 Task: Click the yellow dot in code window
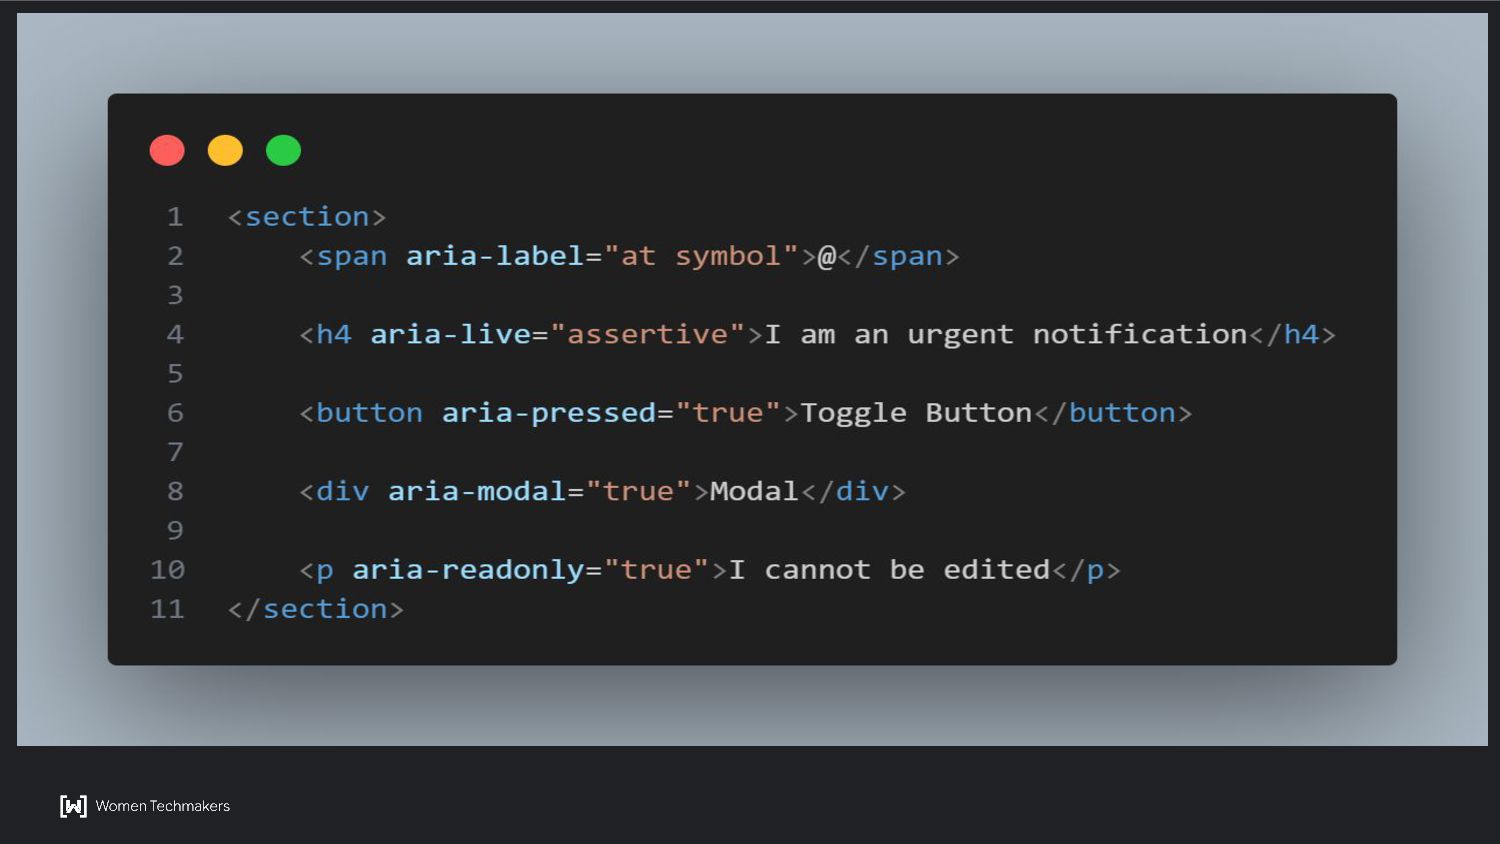point(225,150)
